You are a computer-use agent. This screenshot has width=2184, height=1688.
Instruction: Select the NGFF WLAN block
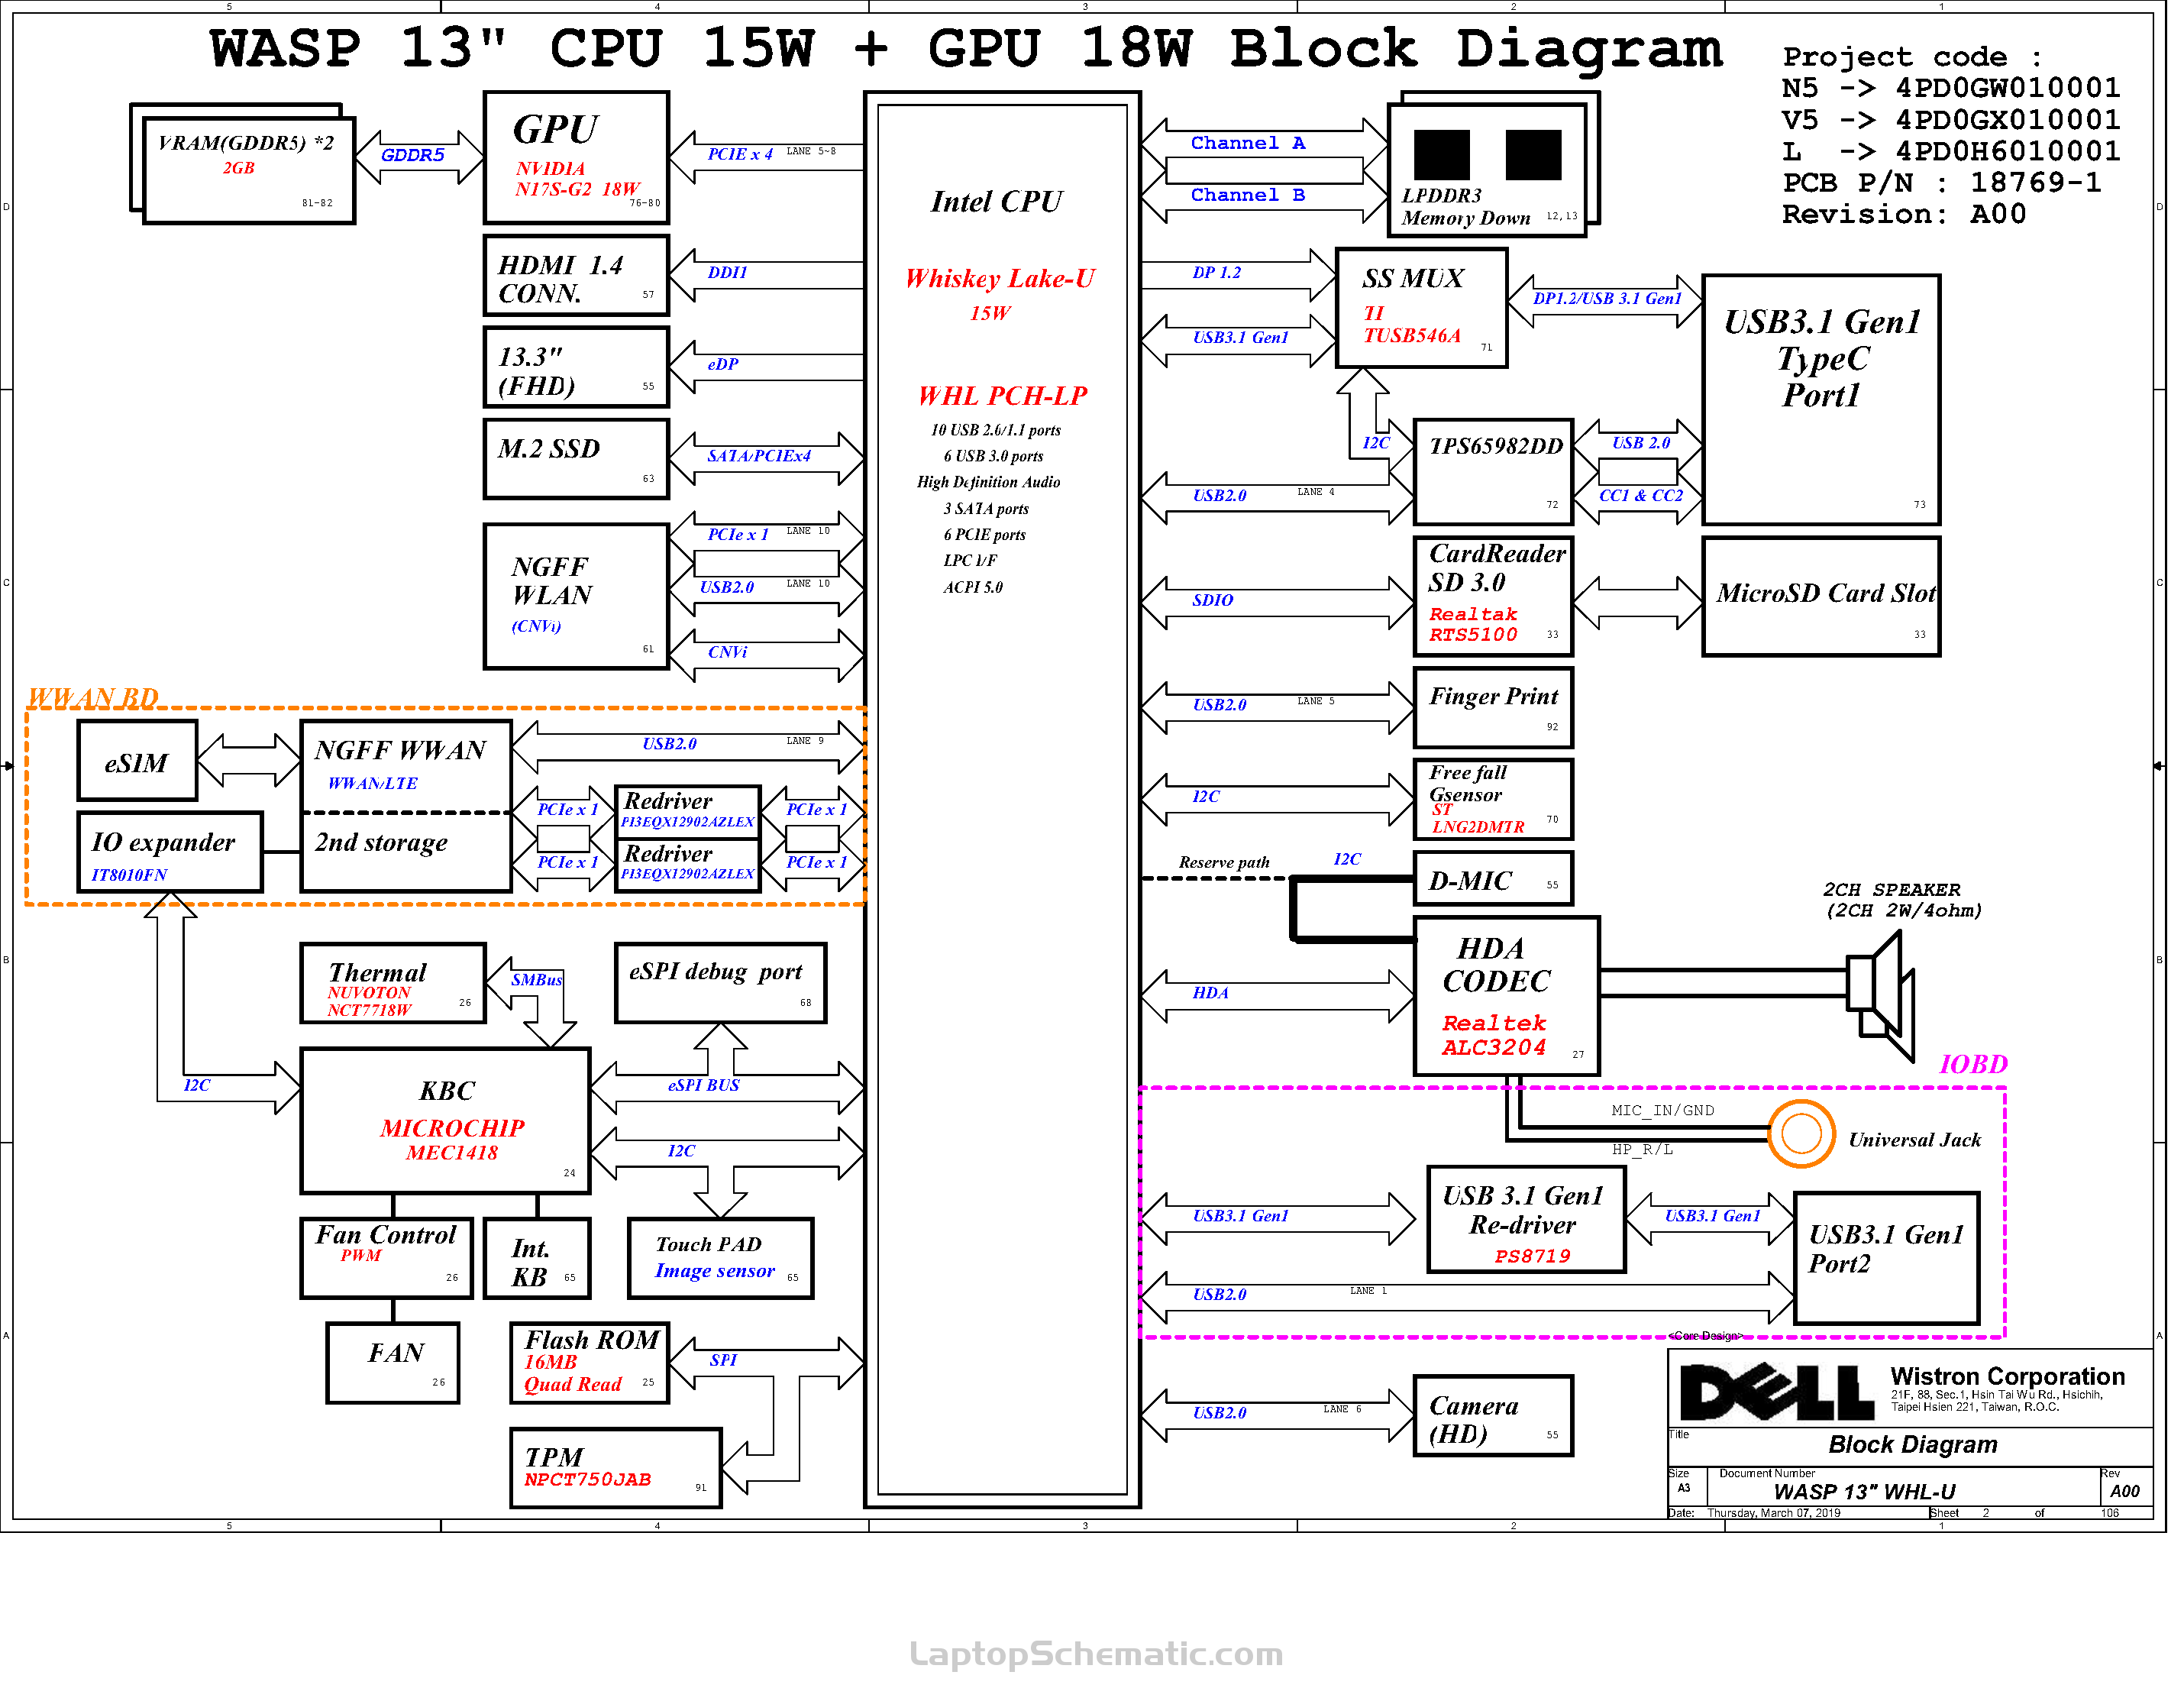tap(576, 597)
